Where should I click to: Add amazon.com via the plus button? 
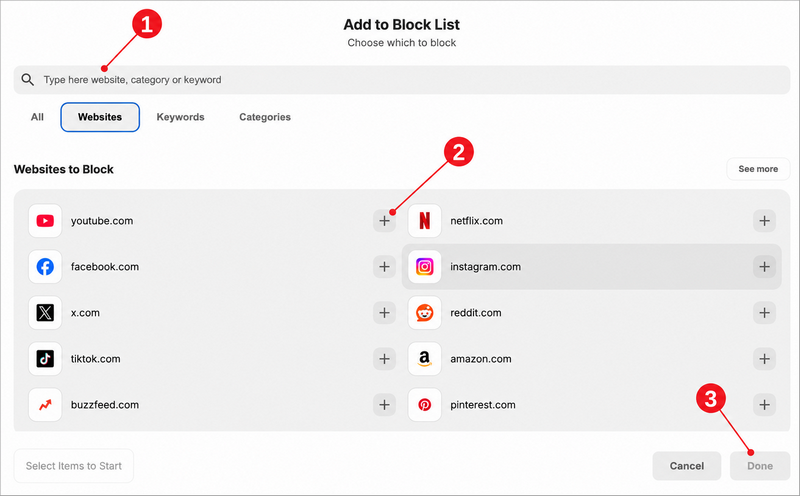click(764, 359)
